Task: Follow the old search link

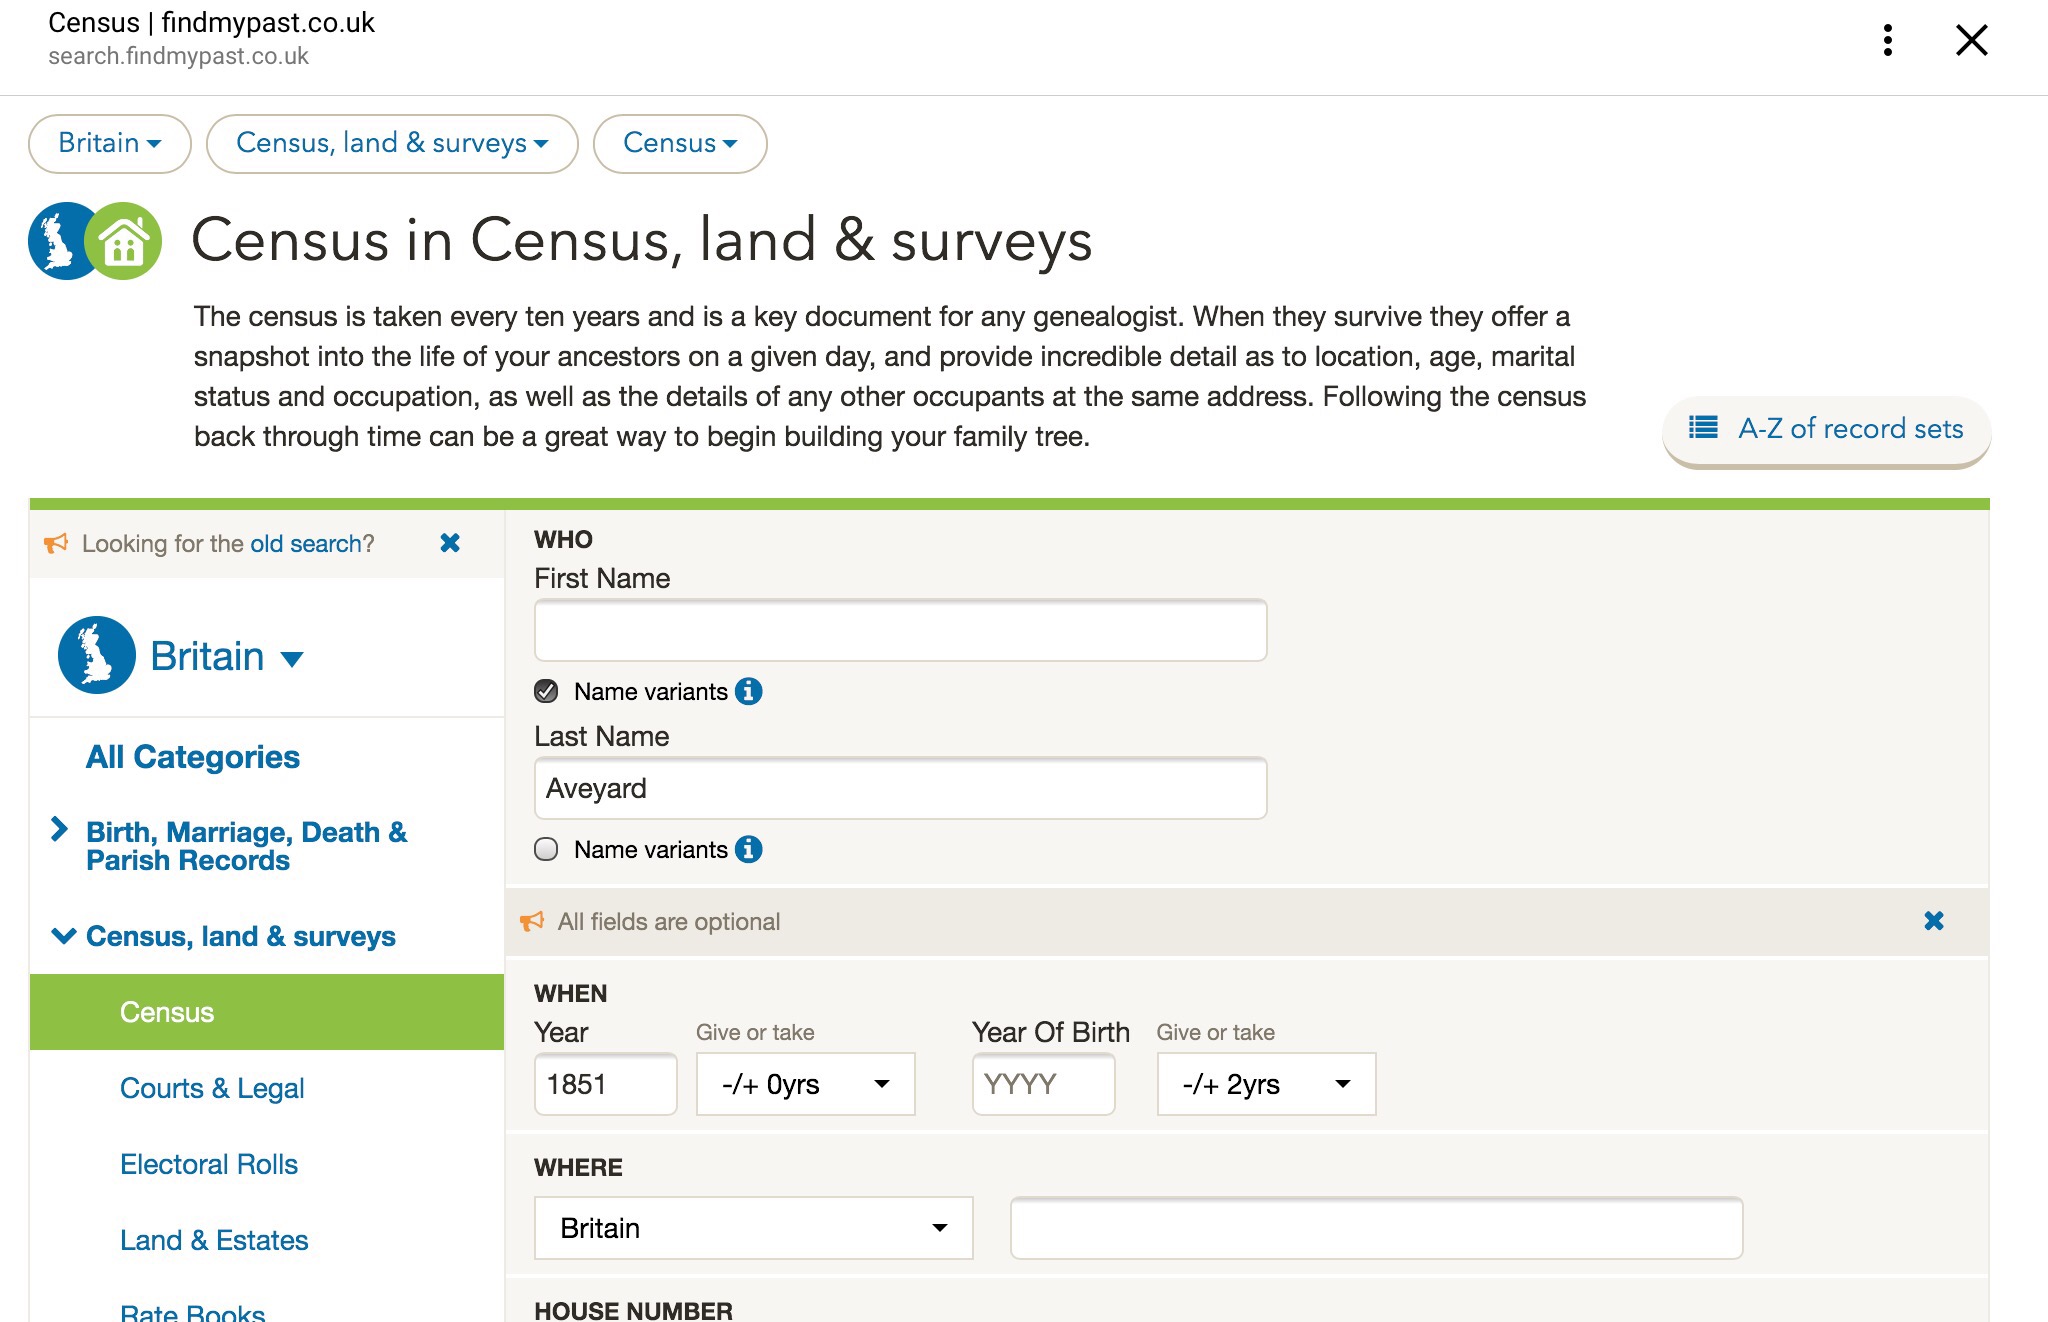Action: (312, 544)
